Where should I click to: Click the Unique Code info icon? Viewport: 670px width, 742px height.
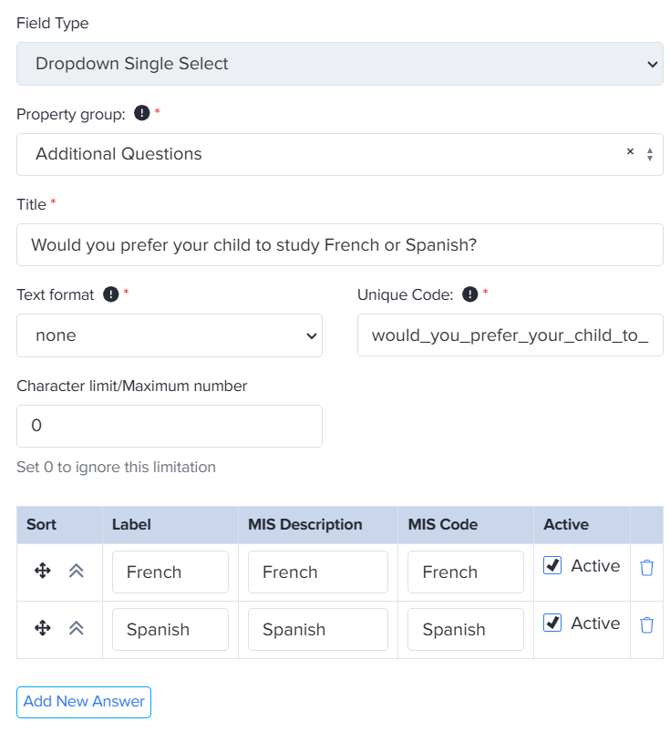click(470, 295)
